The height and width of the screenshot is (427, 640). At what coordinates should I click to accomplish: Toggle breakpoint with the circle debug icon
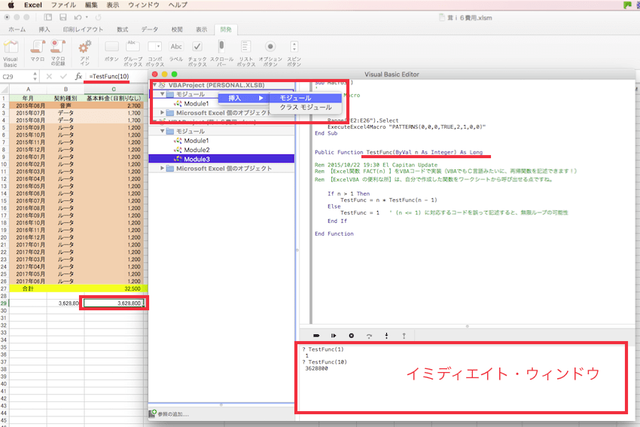click(x=351, y=336)
